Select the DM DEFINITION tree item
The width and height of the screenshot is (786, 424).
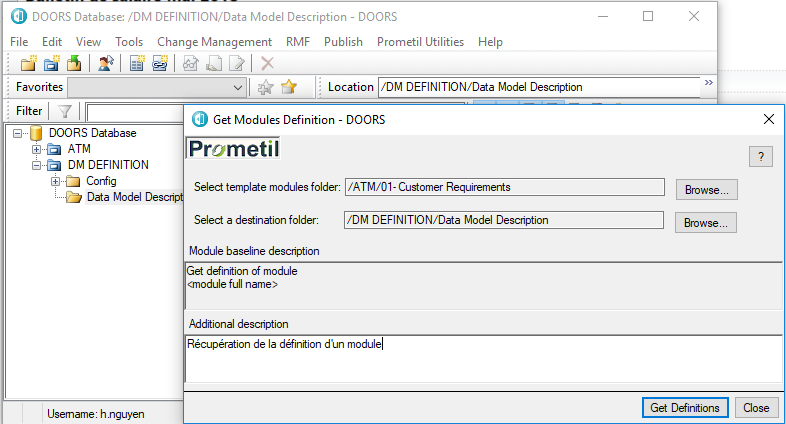click(108, 165)
